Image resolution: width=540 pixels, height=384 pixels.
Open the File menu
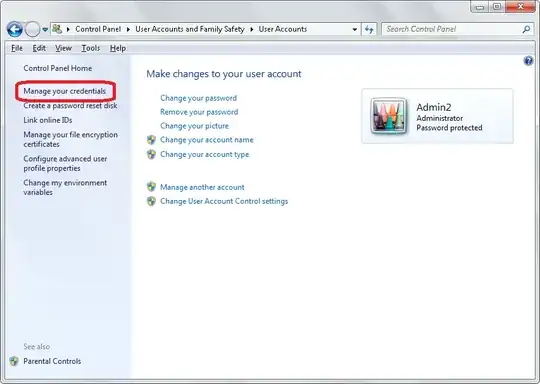click(17, 48)
